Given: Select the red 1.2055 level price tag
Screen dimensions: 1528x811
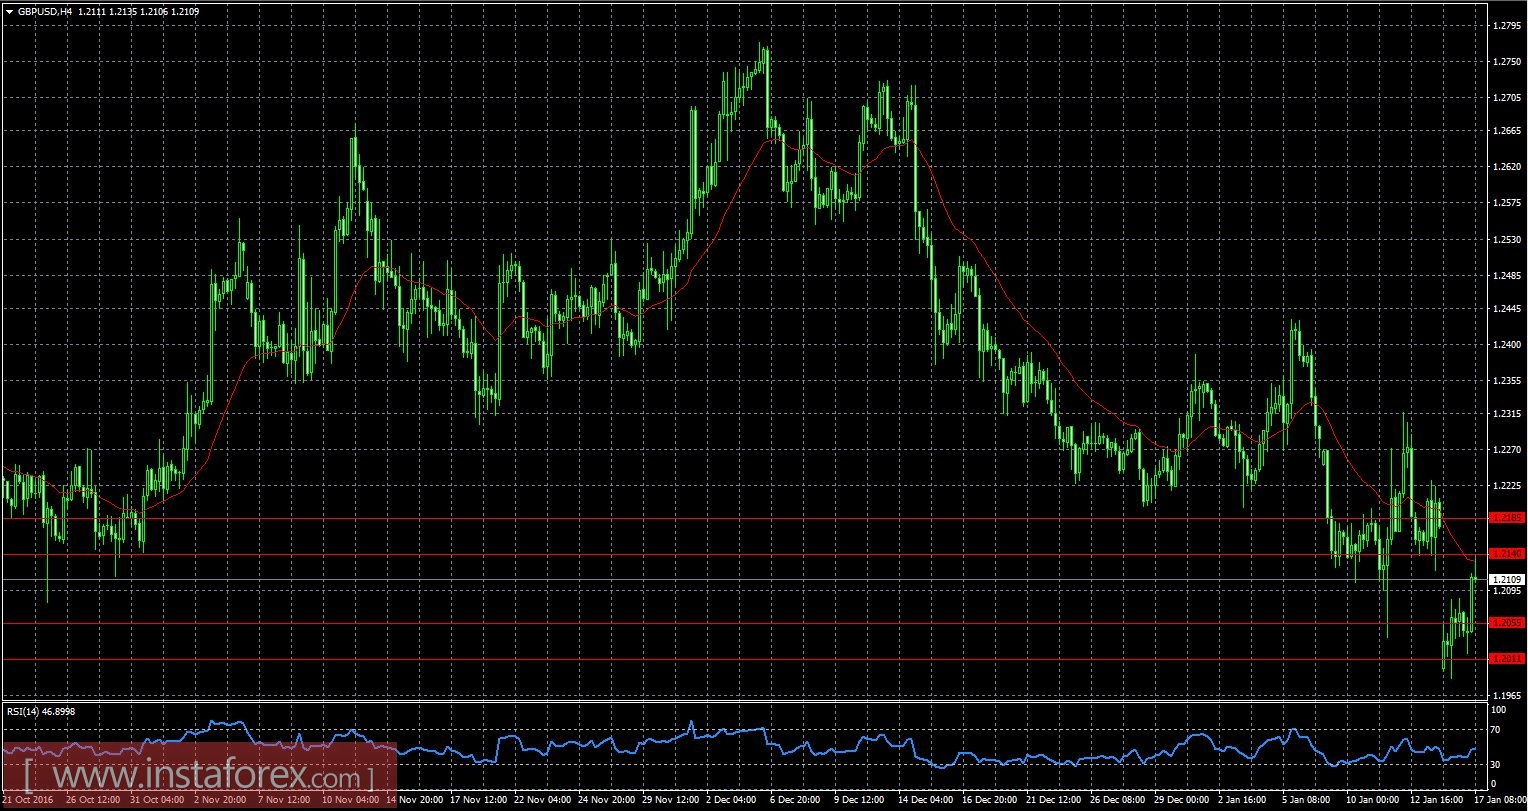Looking at the screenshot, I should pos(1507,623).
